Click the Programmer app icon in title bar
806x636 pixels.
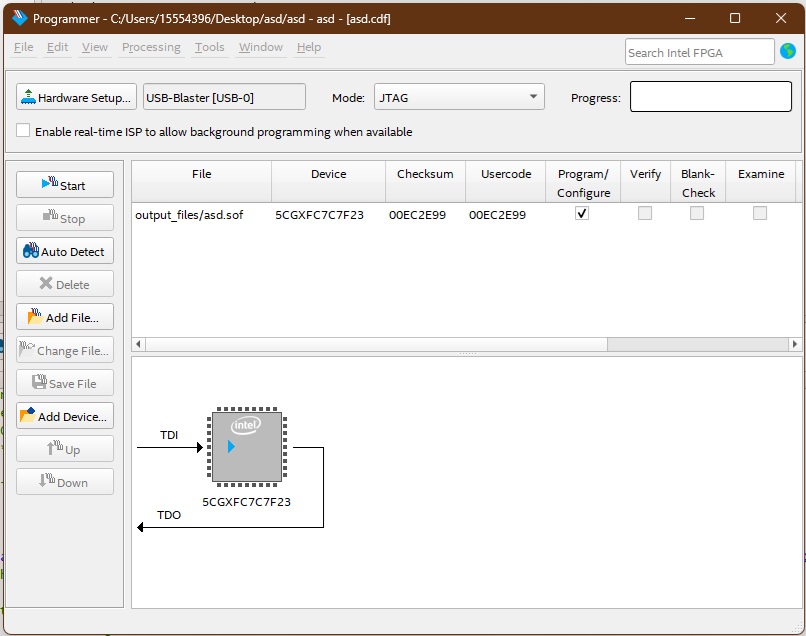[x=18, y=18]
